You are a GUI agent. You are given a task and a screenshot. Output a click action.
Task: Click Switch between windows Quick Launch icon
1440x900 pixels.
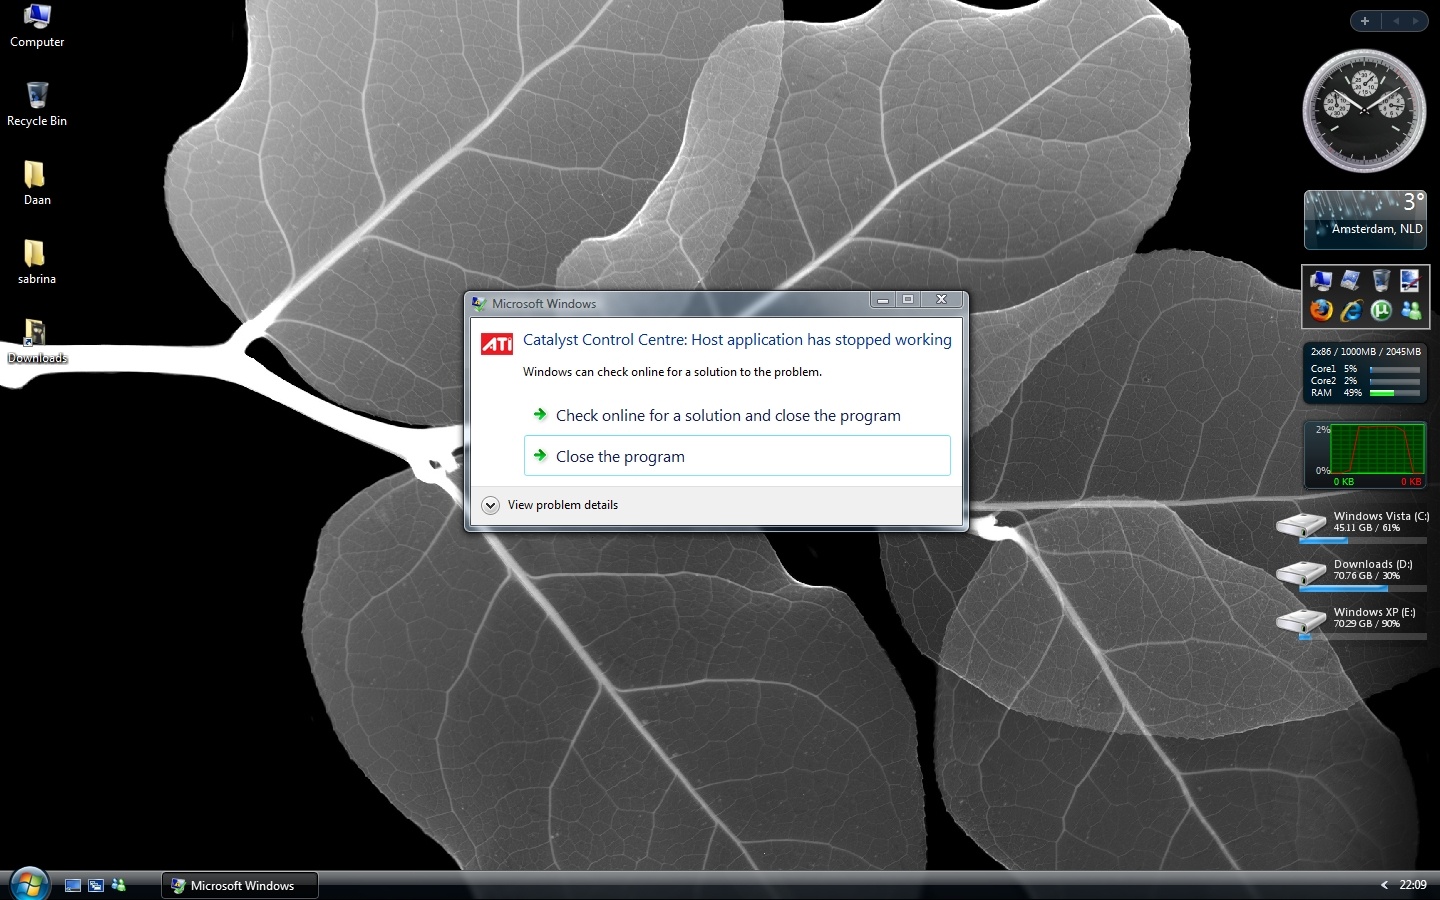pos(96,885)
